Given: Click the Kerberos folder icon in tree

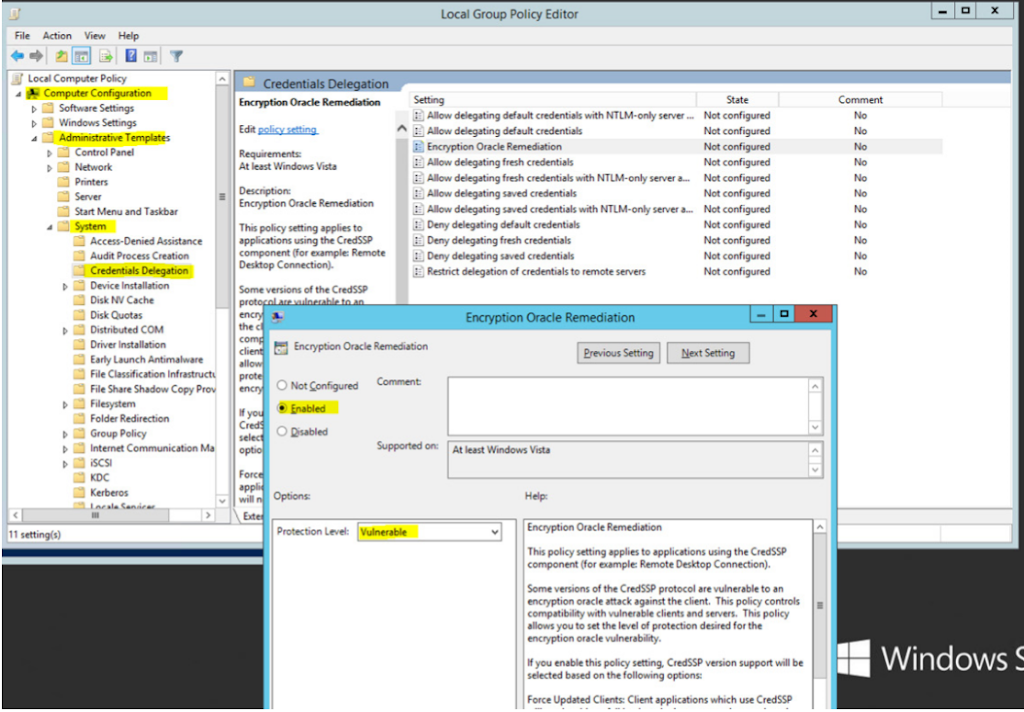Looking at the screenshot, I should pyautogui.click(x=79, y=493).
